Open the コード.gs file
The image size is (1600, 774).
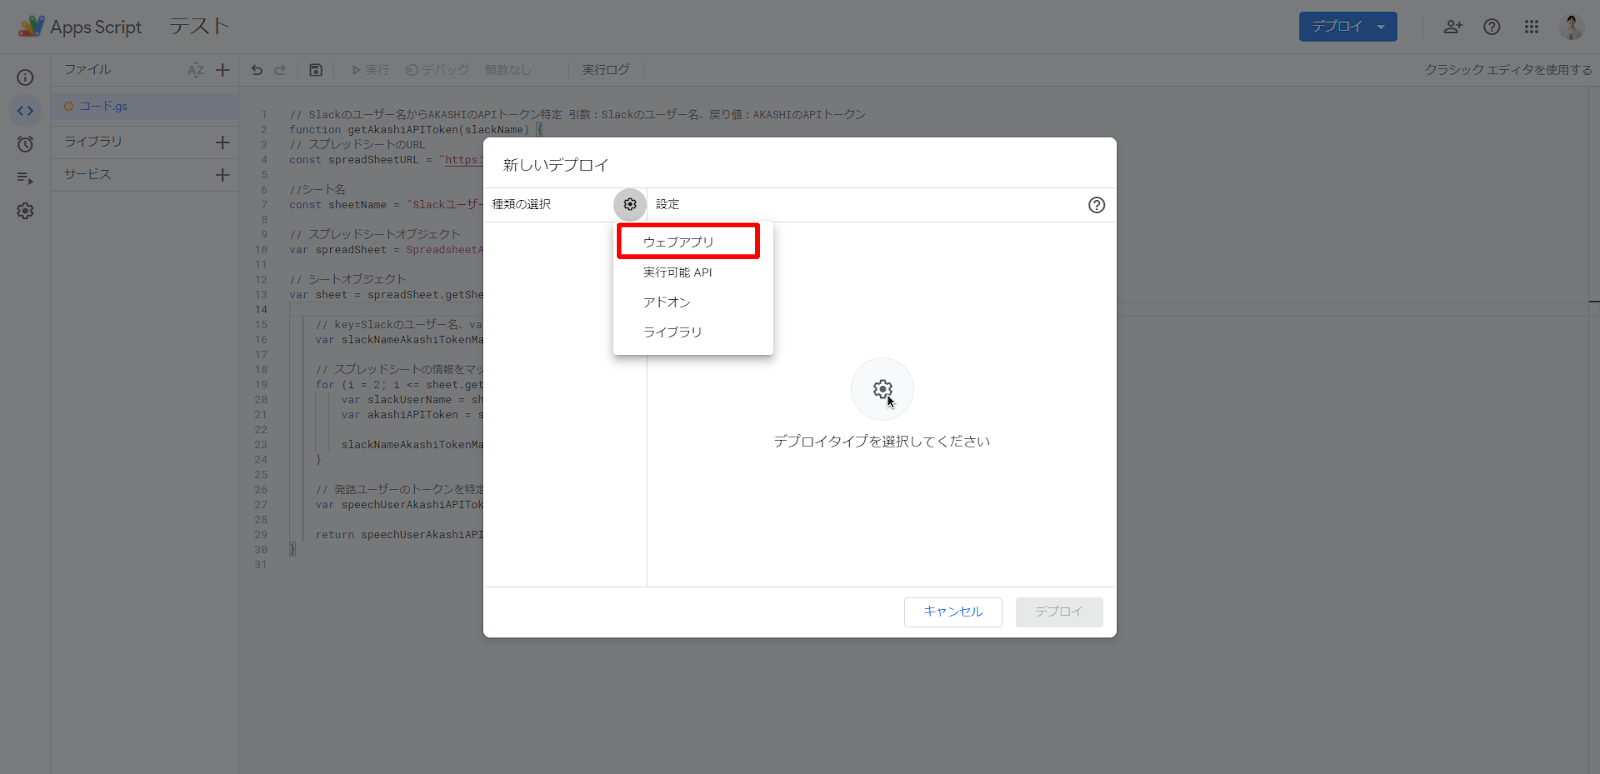tap(103, 106)
